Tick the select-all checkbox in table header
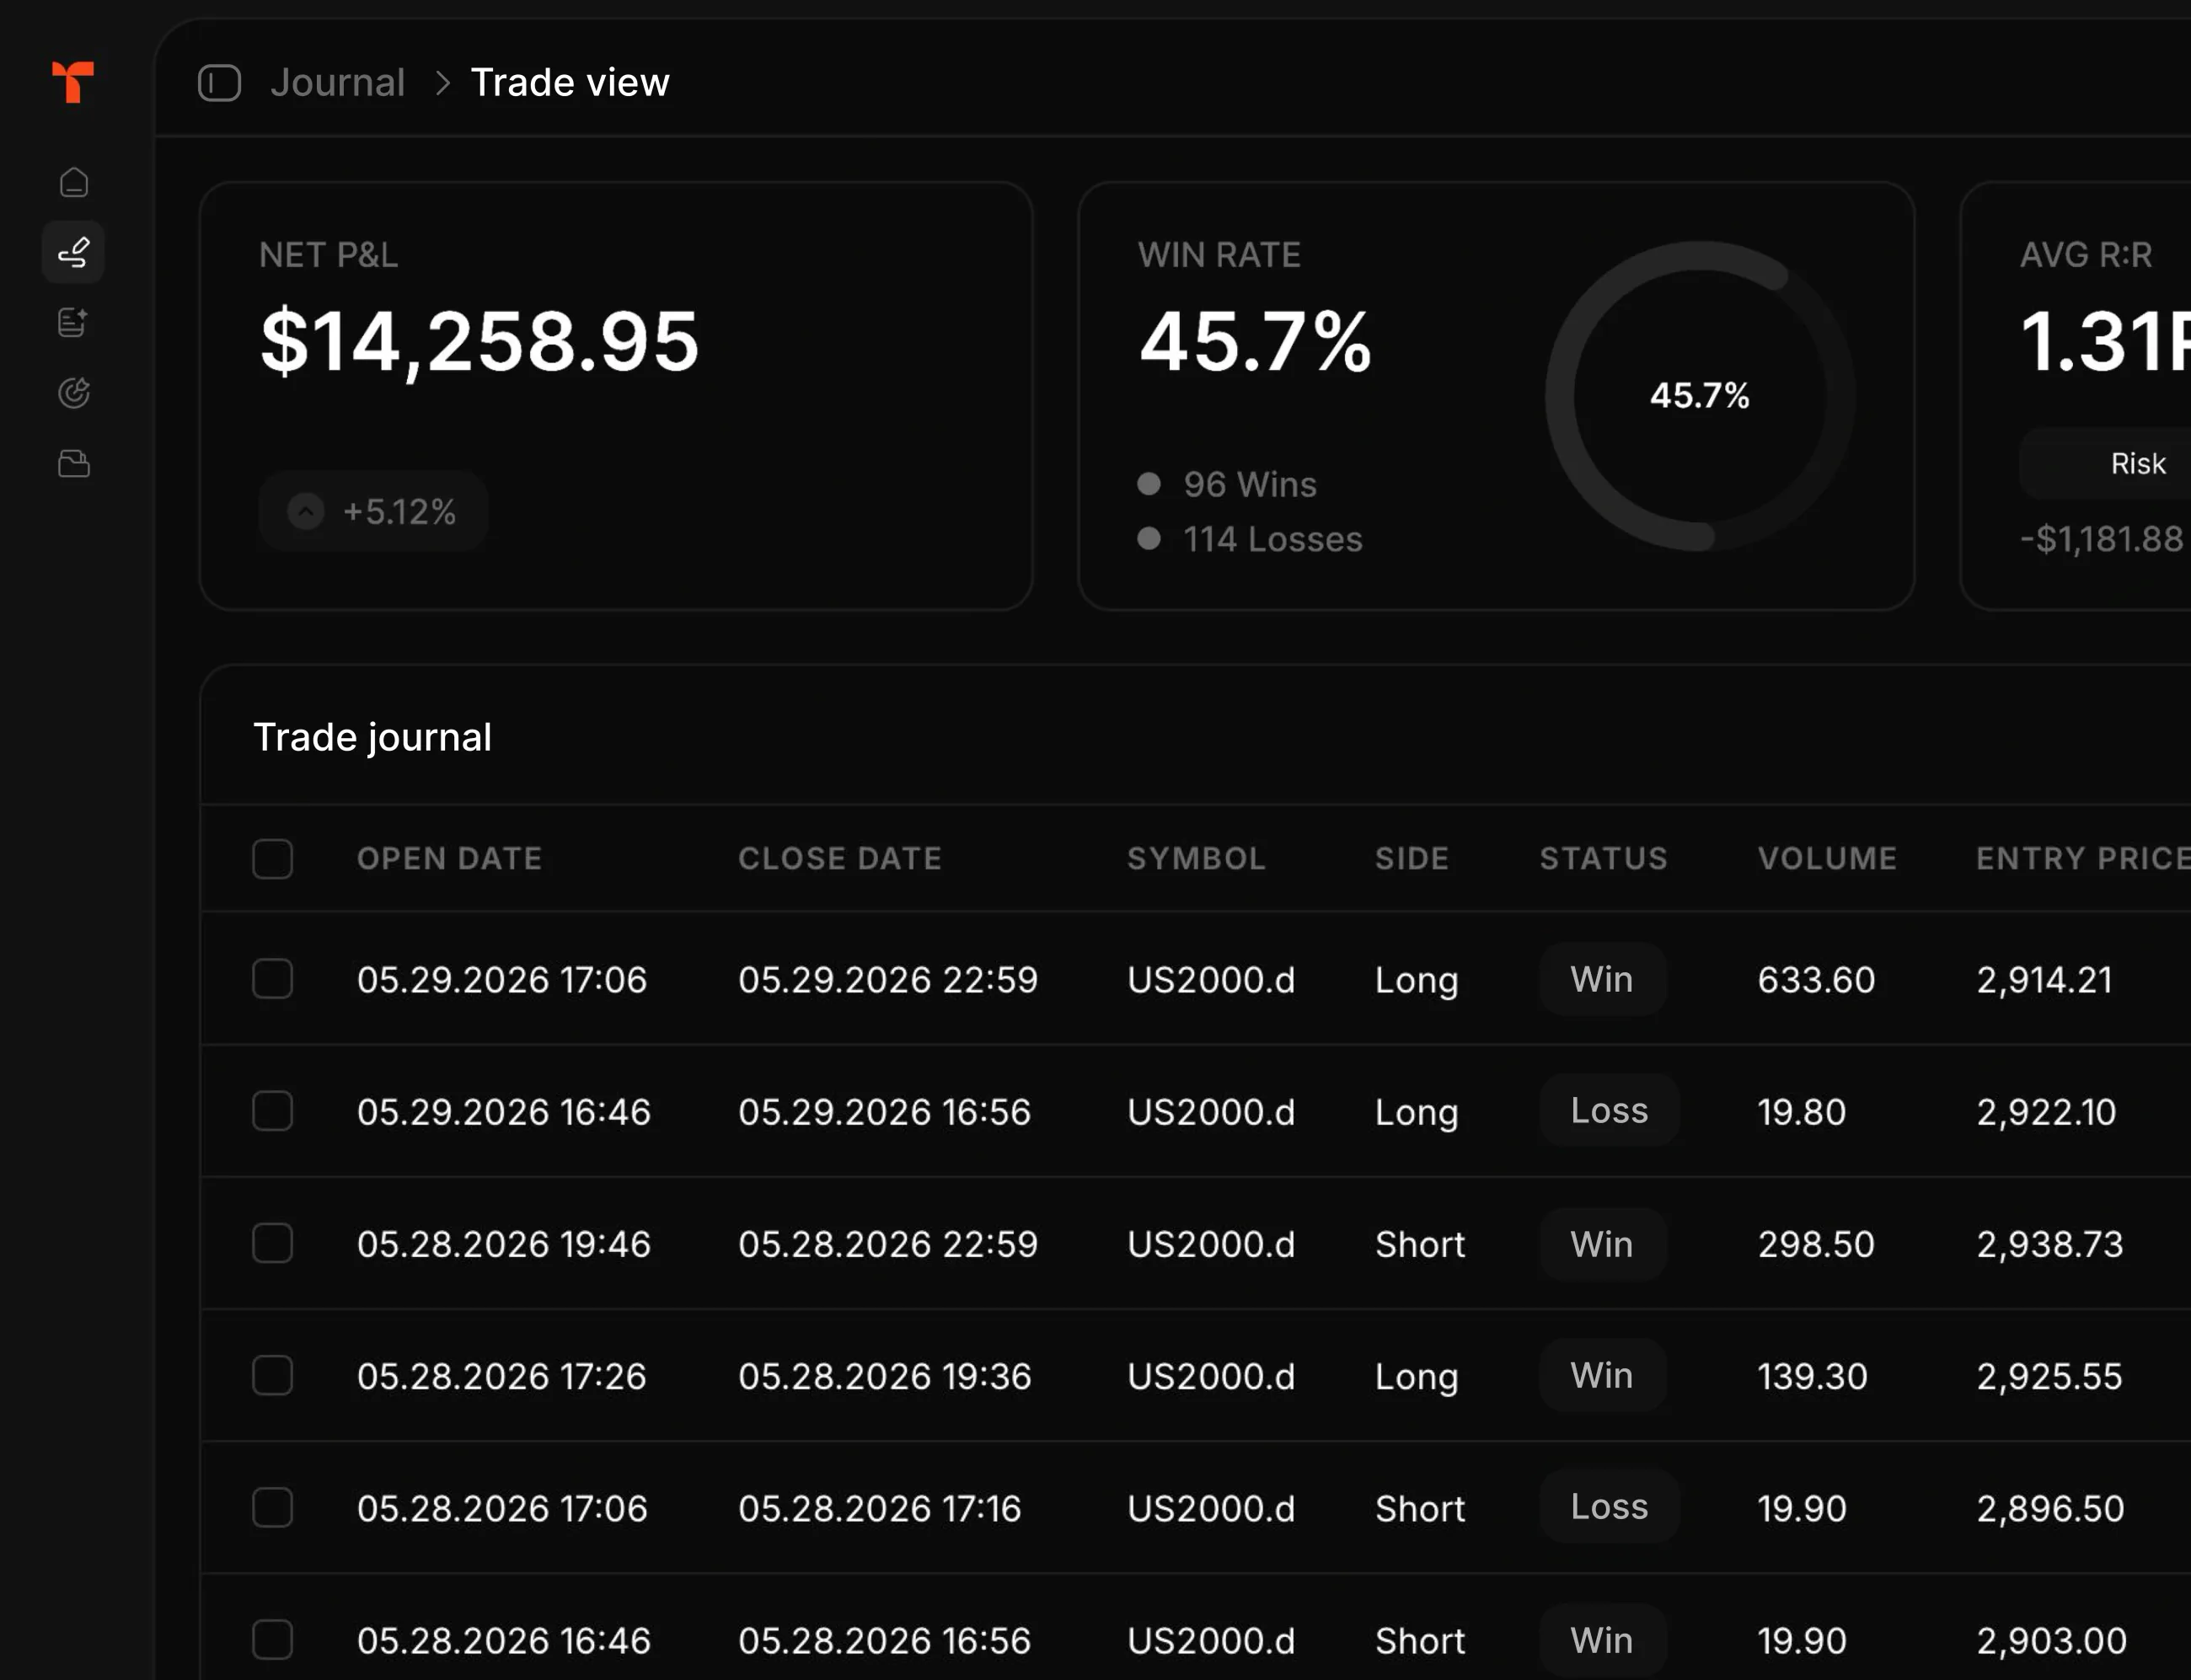The width and height of the screenshot is (2191, 1680). coord(273,859)
